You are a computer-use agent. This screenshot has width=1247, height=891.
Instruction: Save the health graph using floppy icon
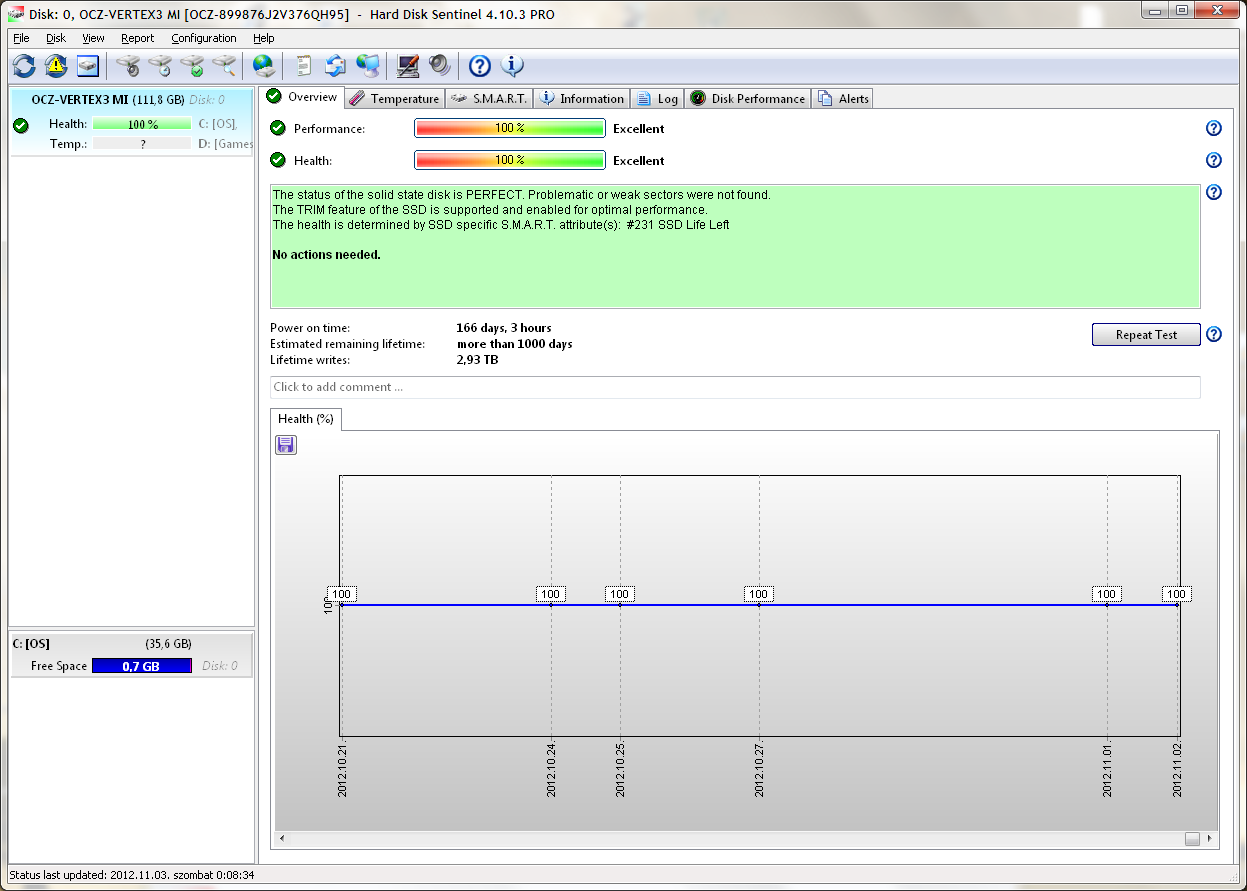click(x=286, y=445)
